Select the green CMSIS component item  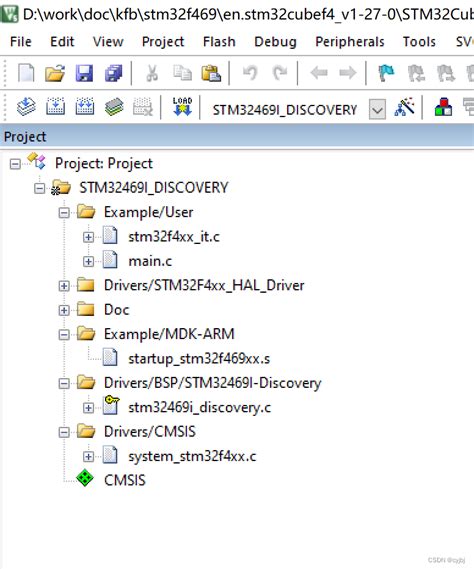(x=124, y=480)
